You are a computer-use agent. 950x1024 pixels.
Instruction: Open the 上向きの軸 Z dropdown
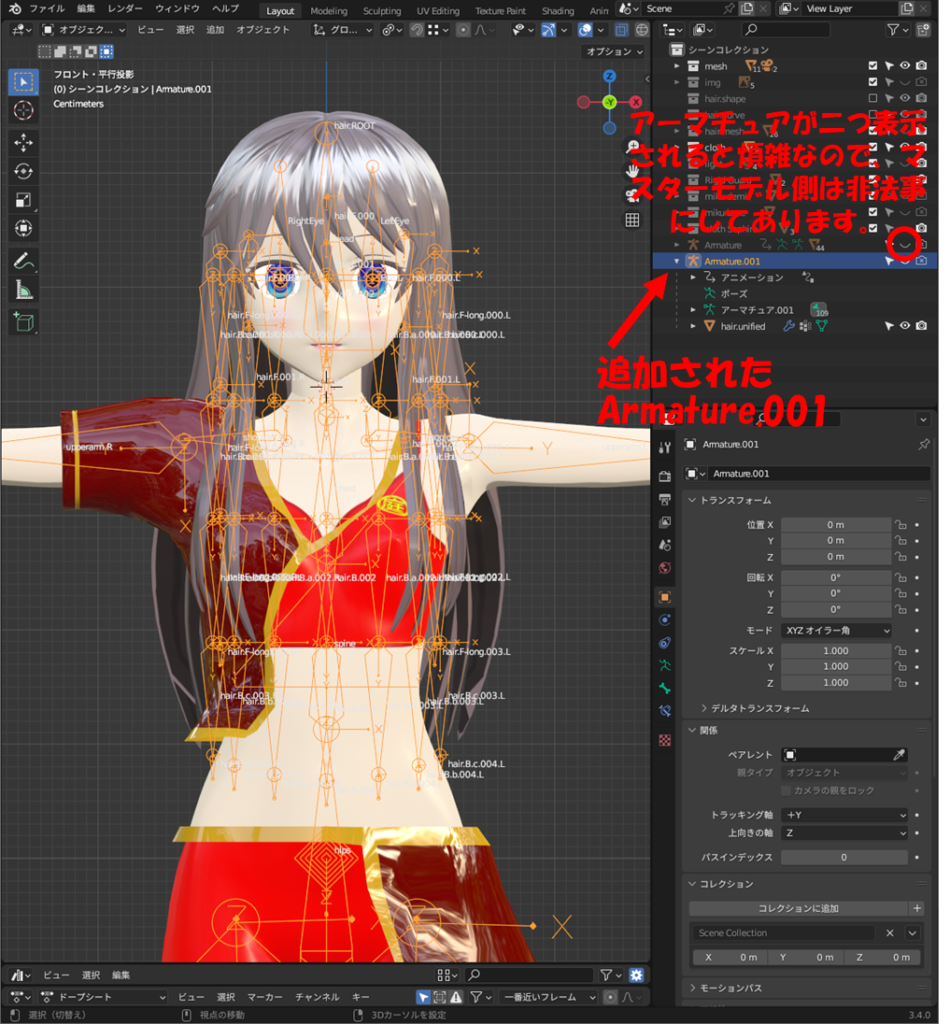pos(845,833)
